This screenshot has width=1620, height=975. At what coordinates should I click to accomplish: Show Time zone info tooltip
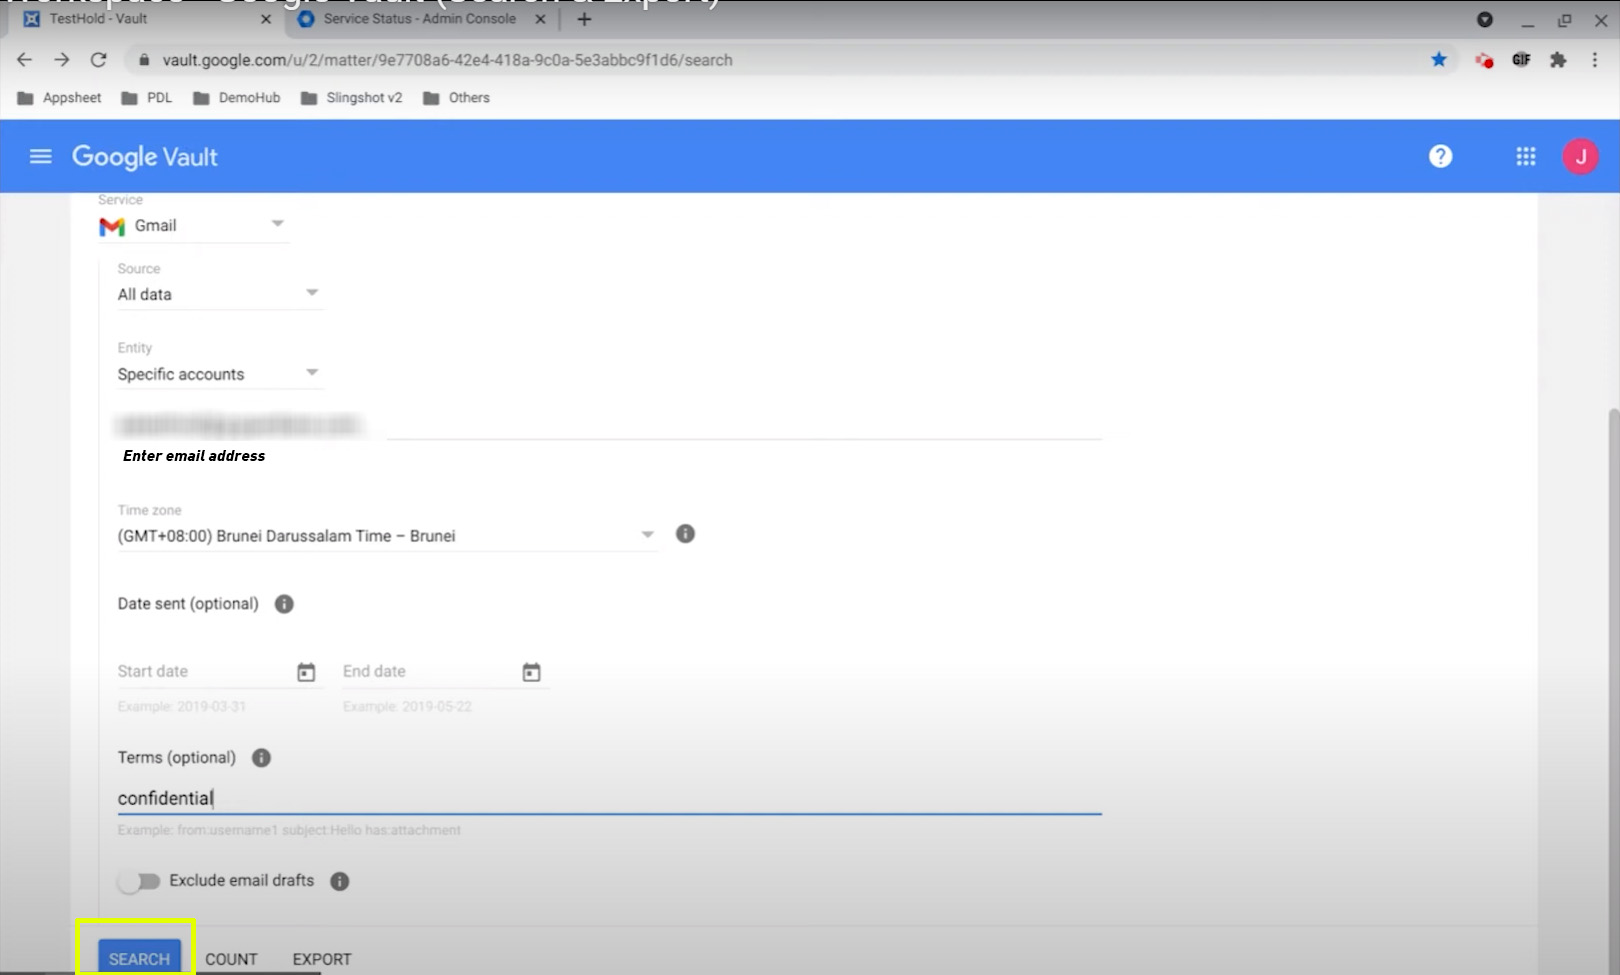(685, 534)
